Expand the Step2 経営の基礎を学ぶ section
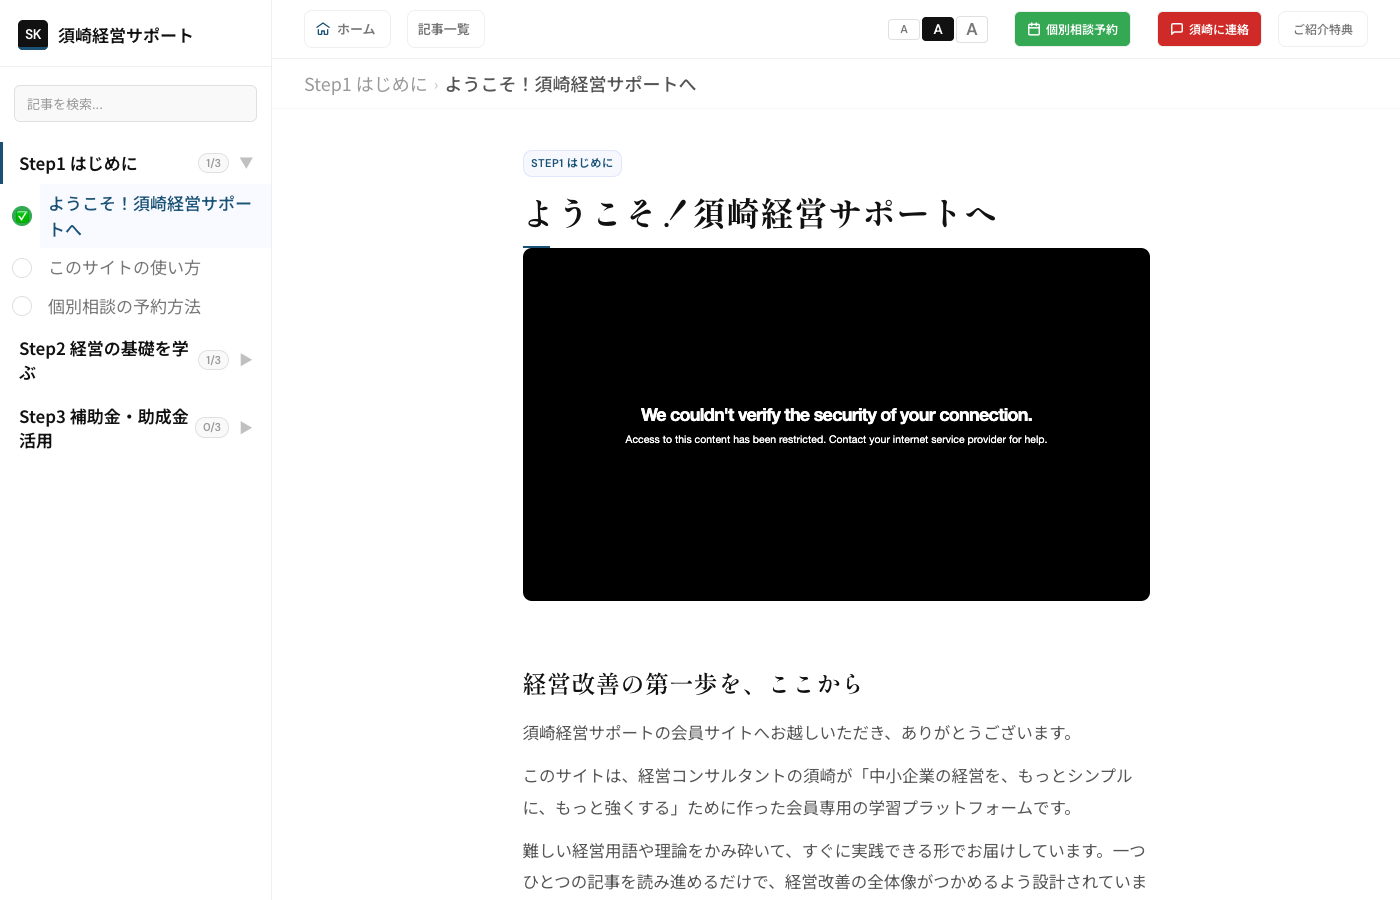Screen dimensions: 1400x900 click(246, 359)
